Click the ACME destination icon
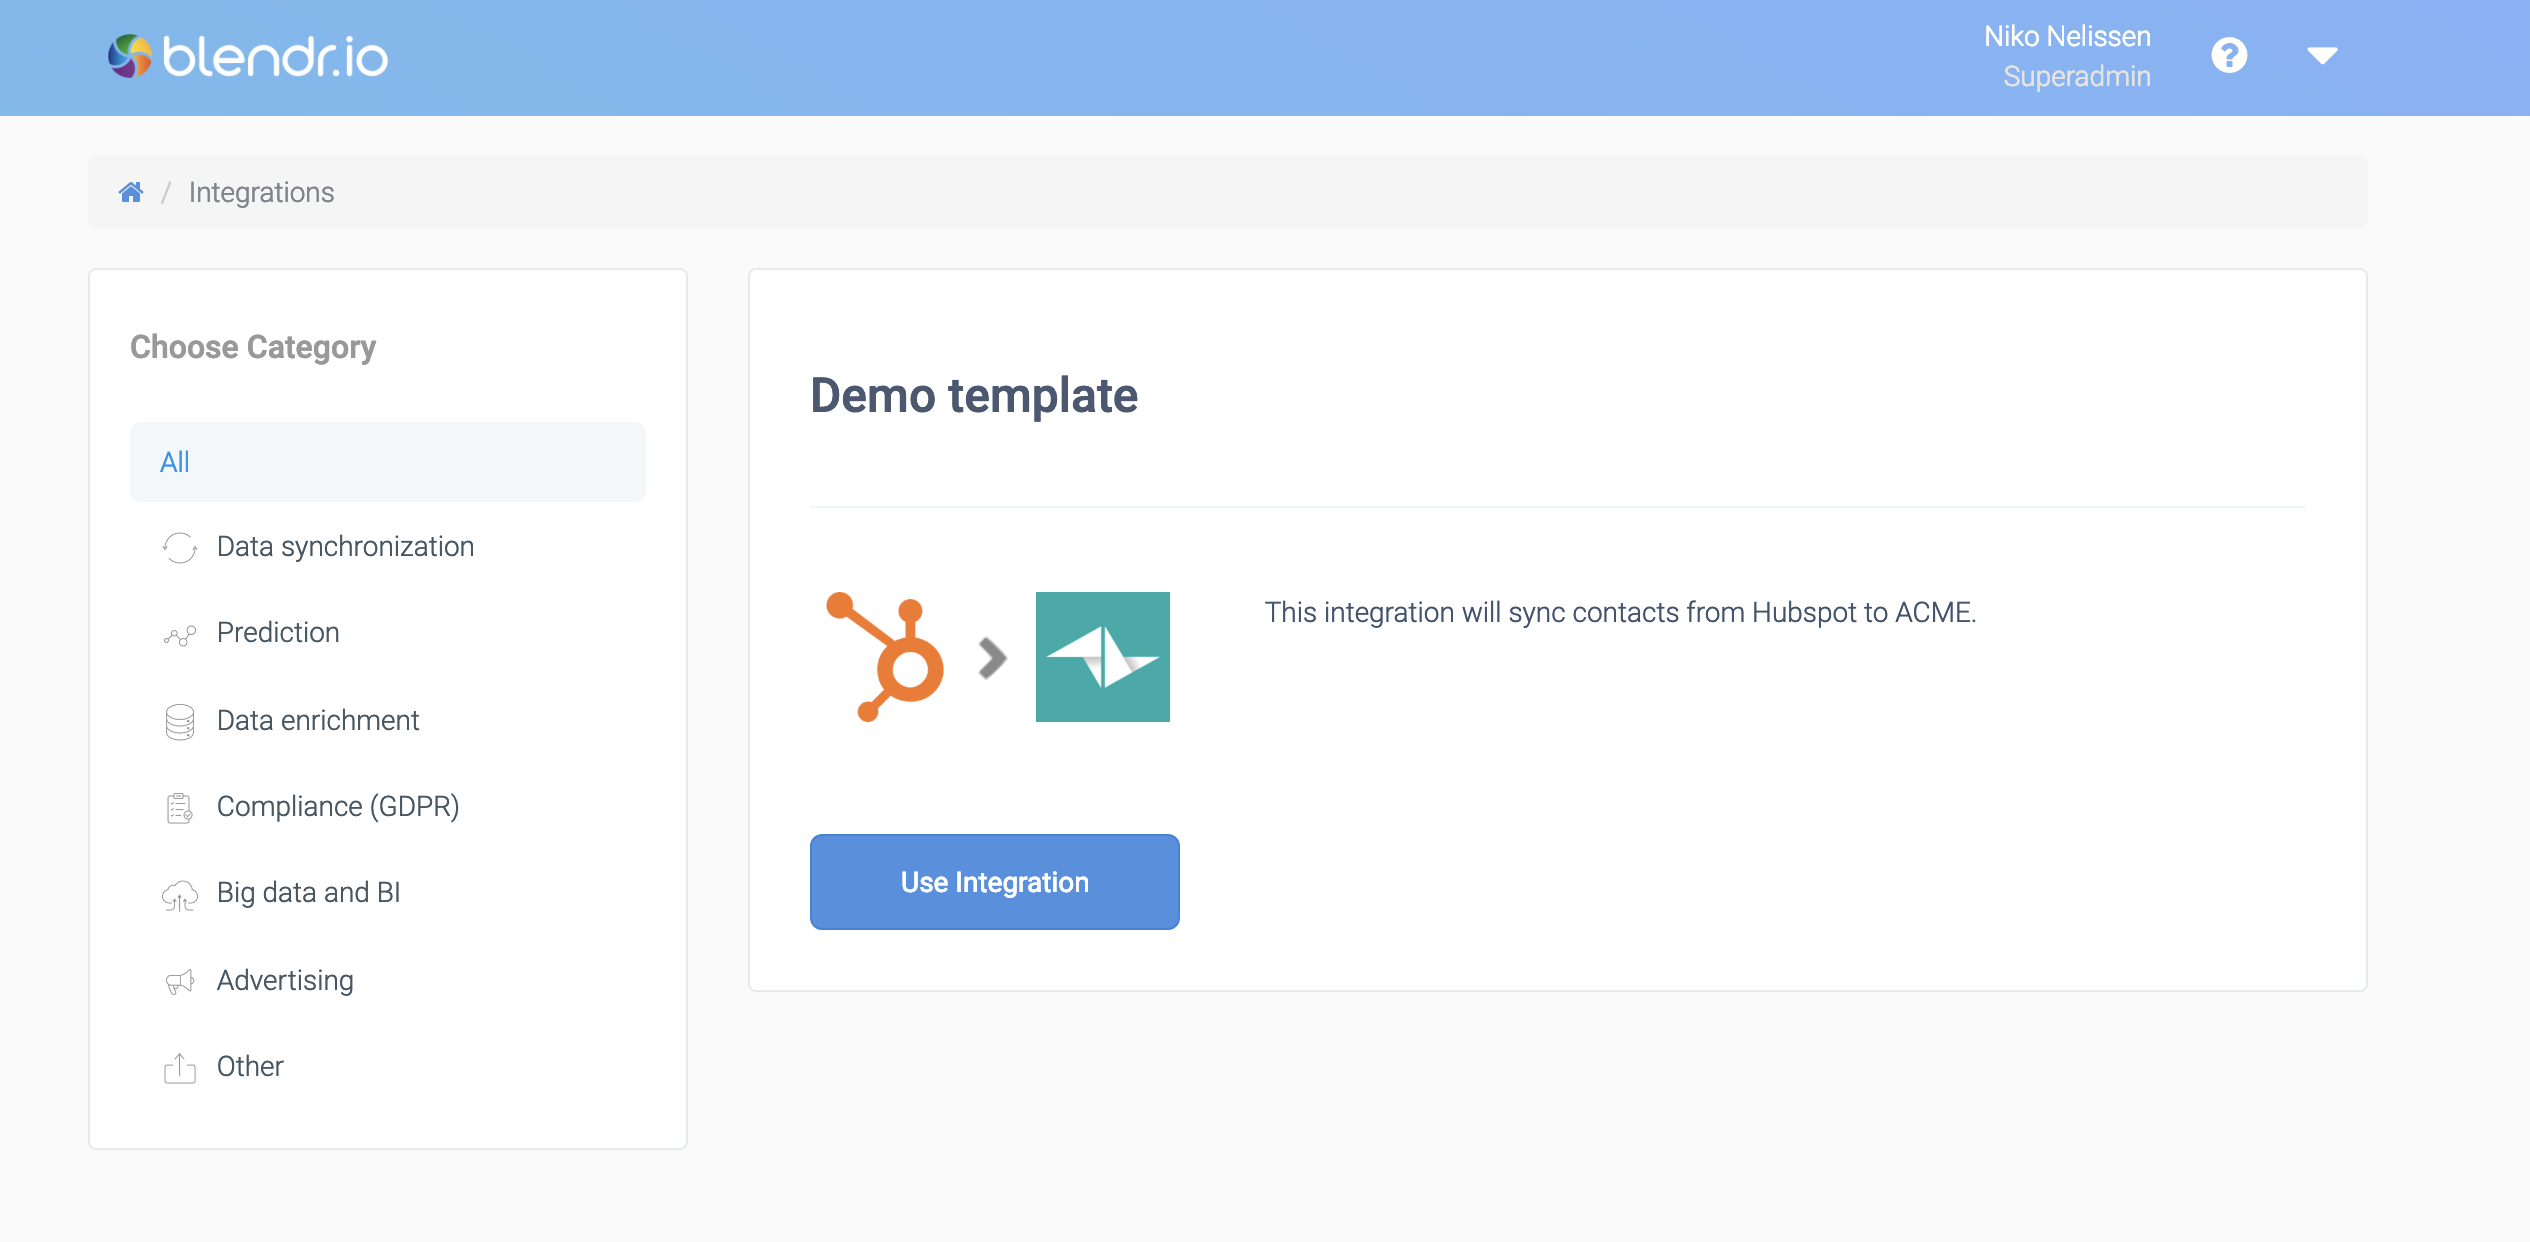The width and height of the screenshot is (2530, 1242). coord(1102,656)
